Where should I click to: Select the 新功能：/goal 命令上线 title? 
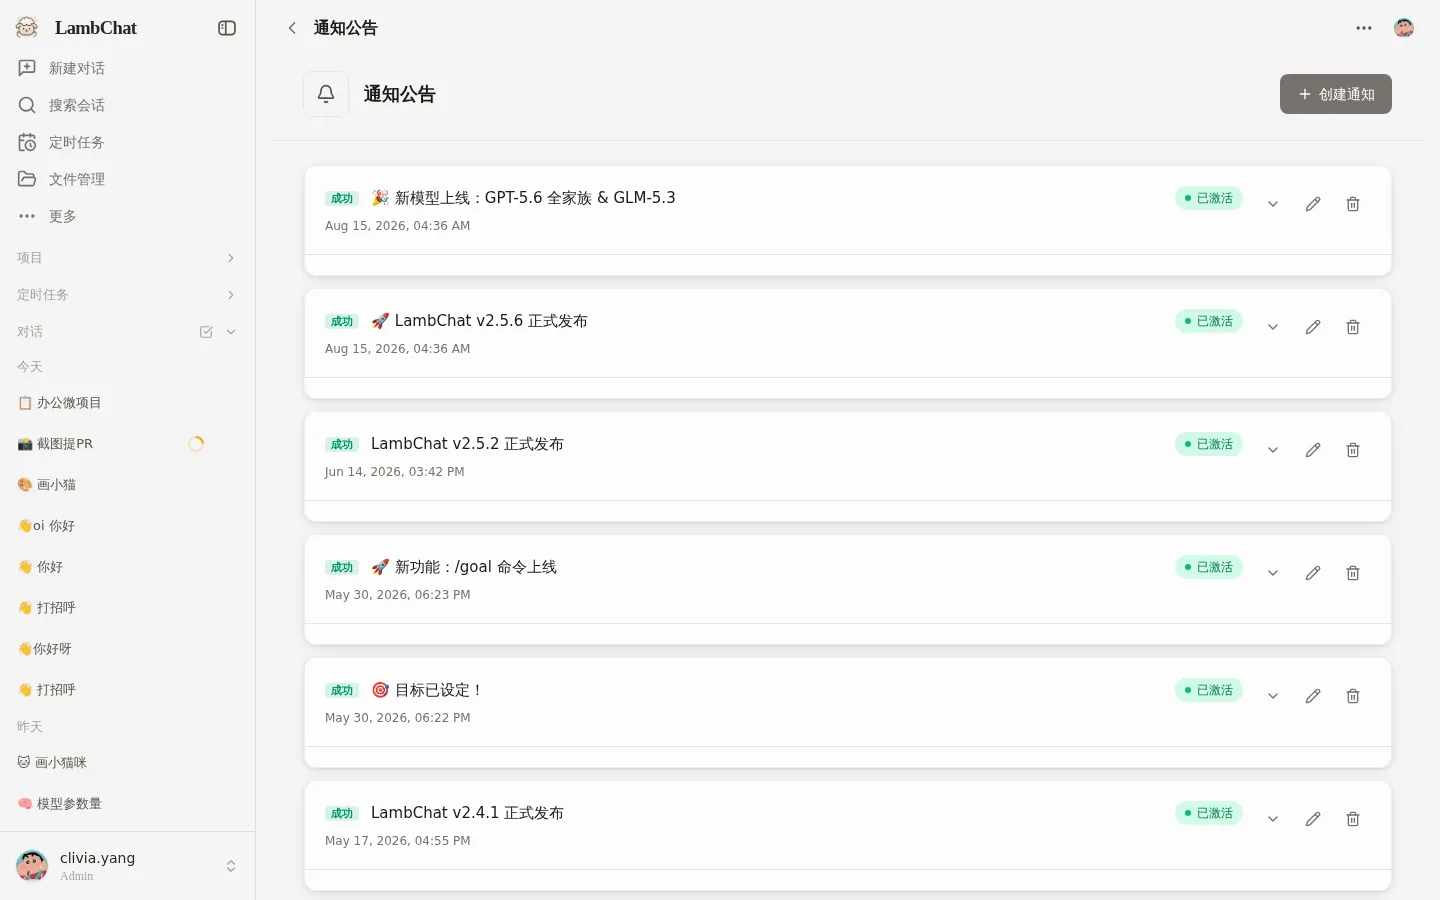[464, 567]
